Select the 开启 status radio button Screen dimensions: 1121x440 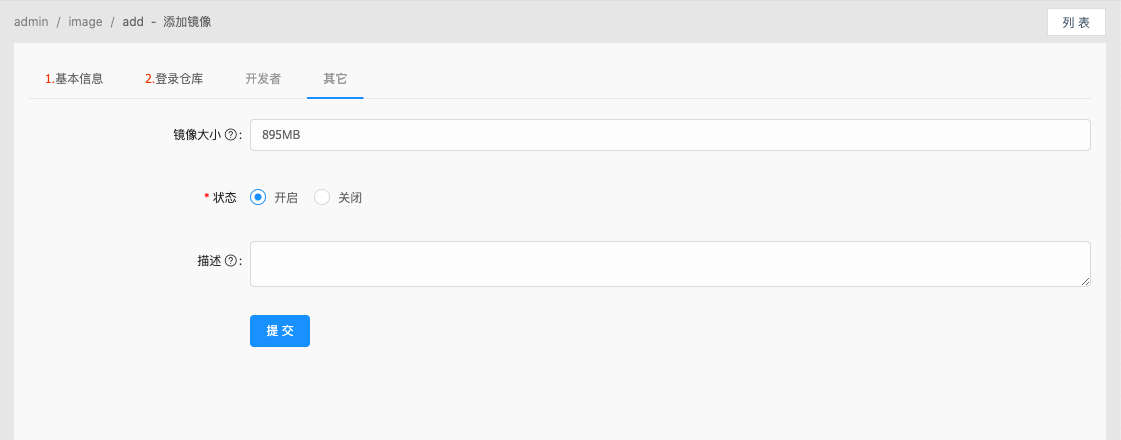[258, 197]
